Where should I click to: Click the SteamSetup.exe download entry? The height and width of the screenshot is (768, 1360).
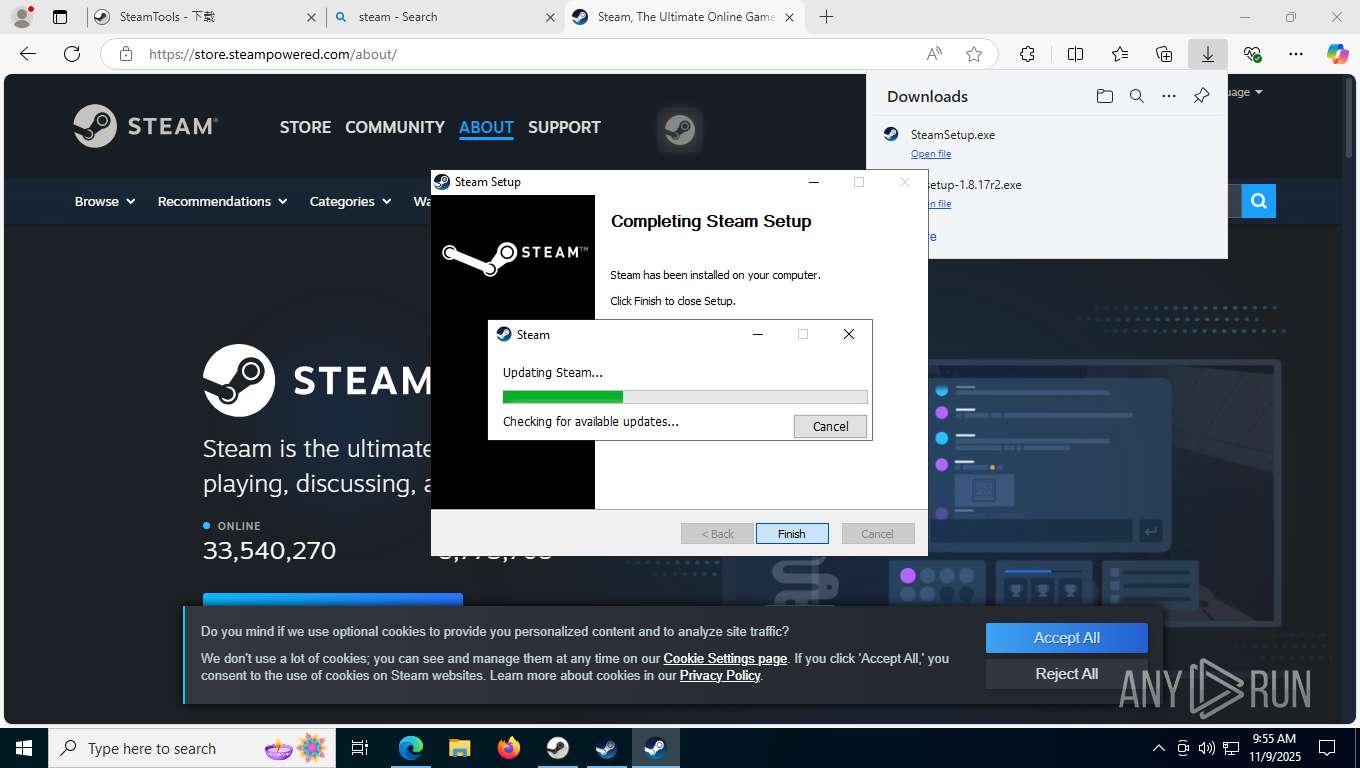tap(1047, 143)
